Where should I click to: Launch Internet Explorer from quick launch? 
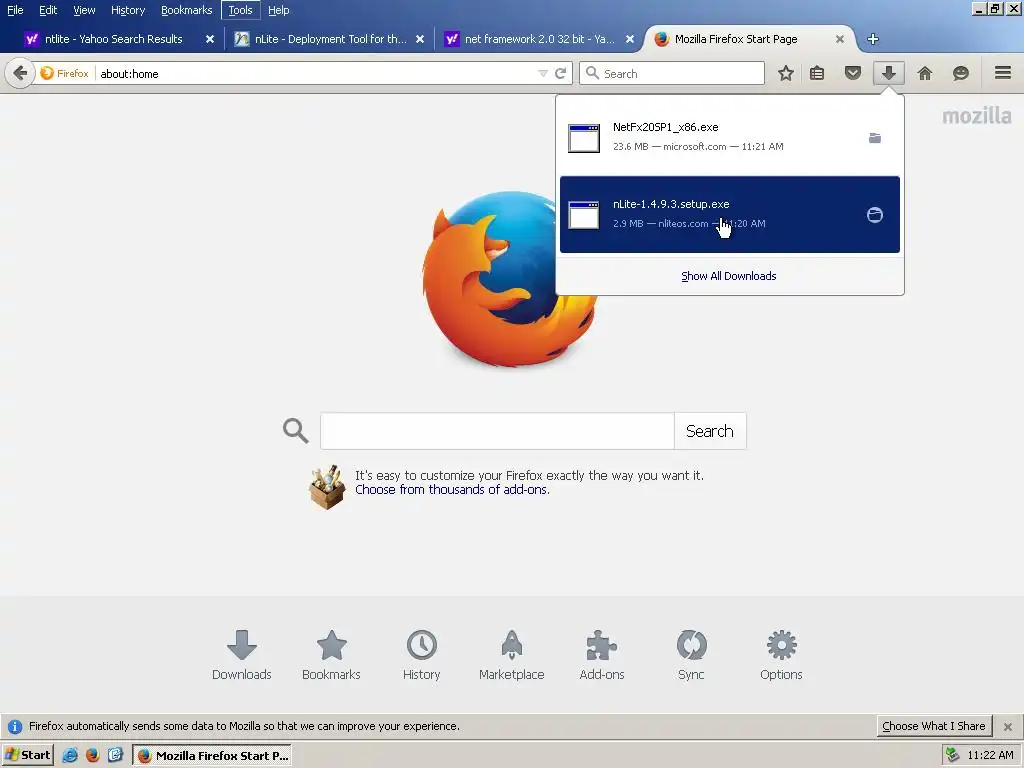[70, 756]
